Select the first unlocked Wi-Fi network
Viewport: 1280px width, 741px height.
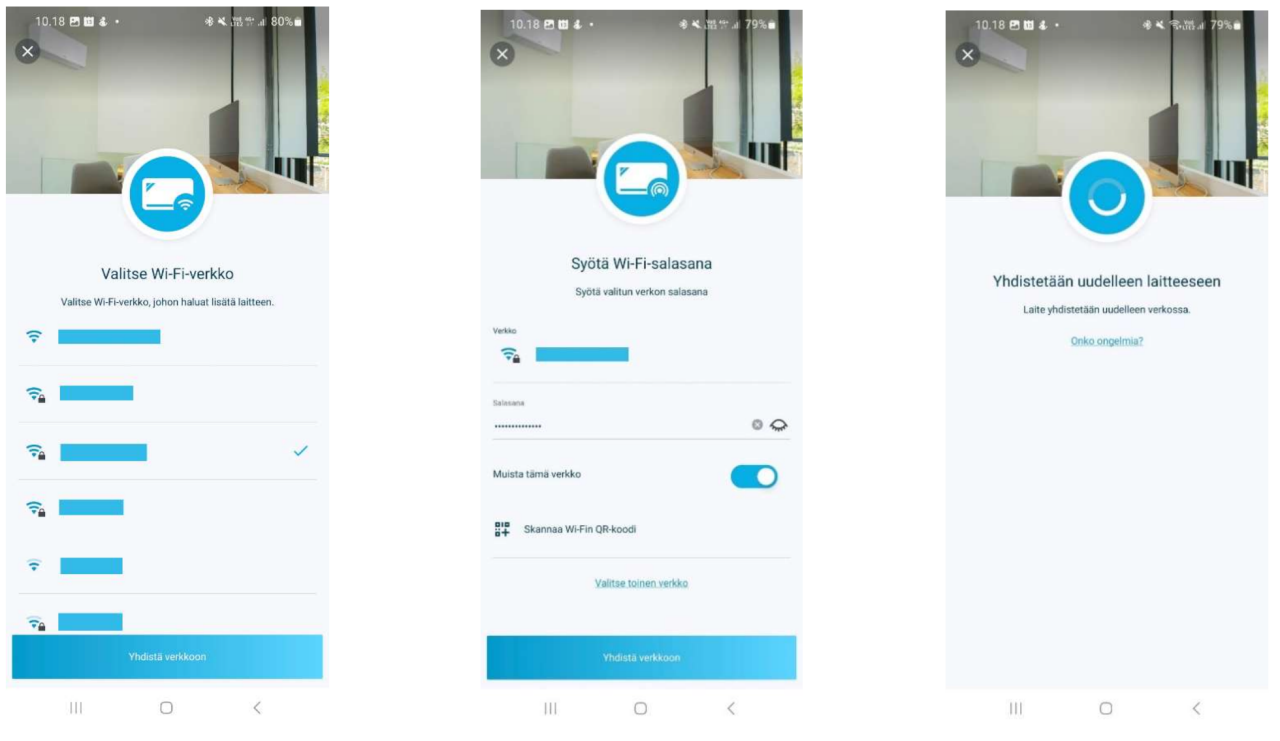pos(167,337)
